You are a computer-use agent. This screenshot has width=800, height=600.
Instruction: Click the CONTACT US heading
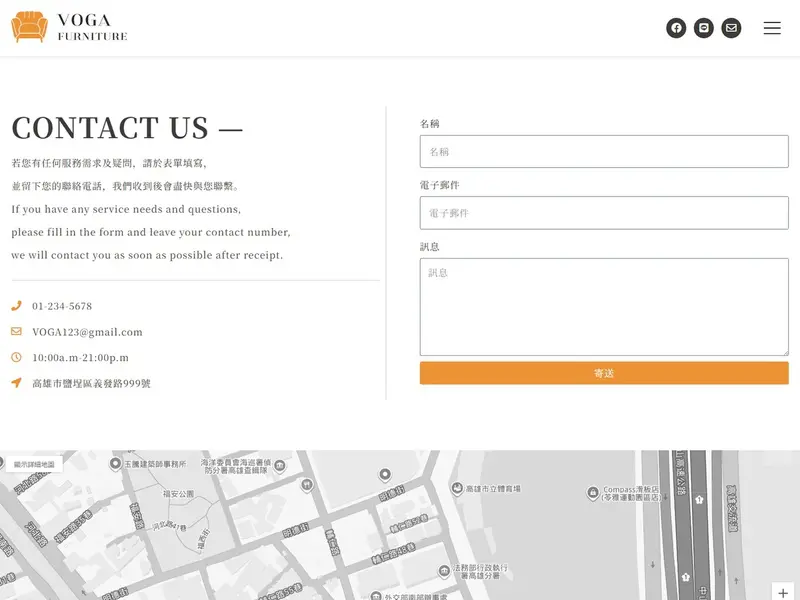(127, 128)
